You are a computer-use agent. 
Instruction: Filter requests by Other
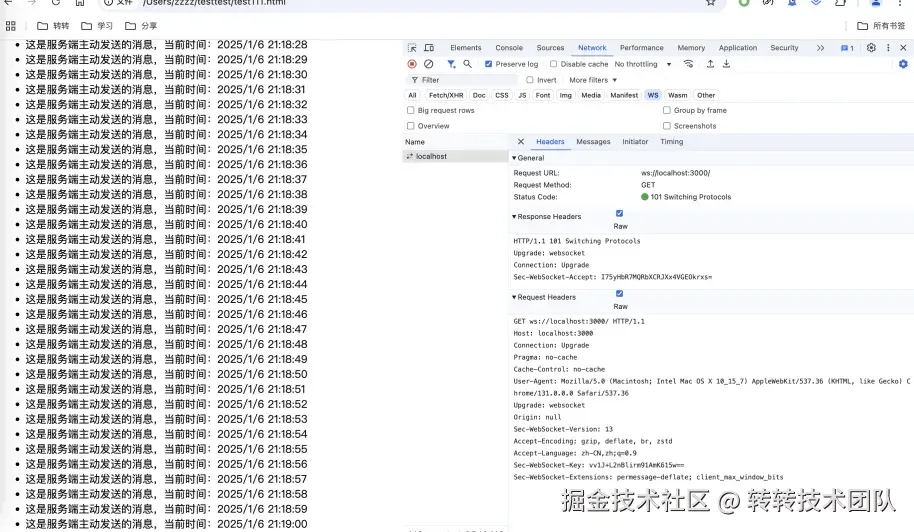[x=706, y=95]
